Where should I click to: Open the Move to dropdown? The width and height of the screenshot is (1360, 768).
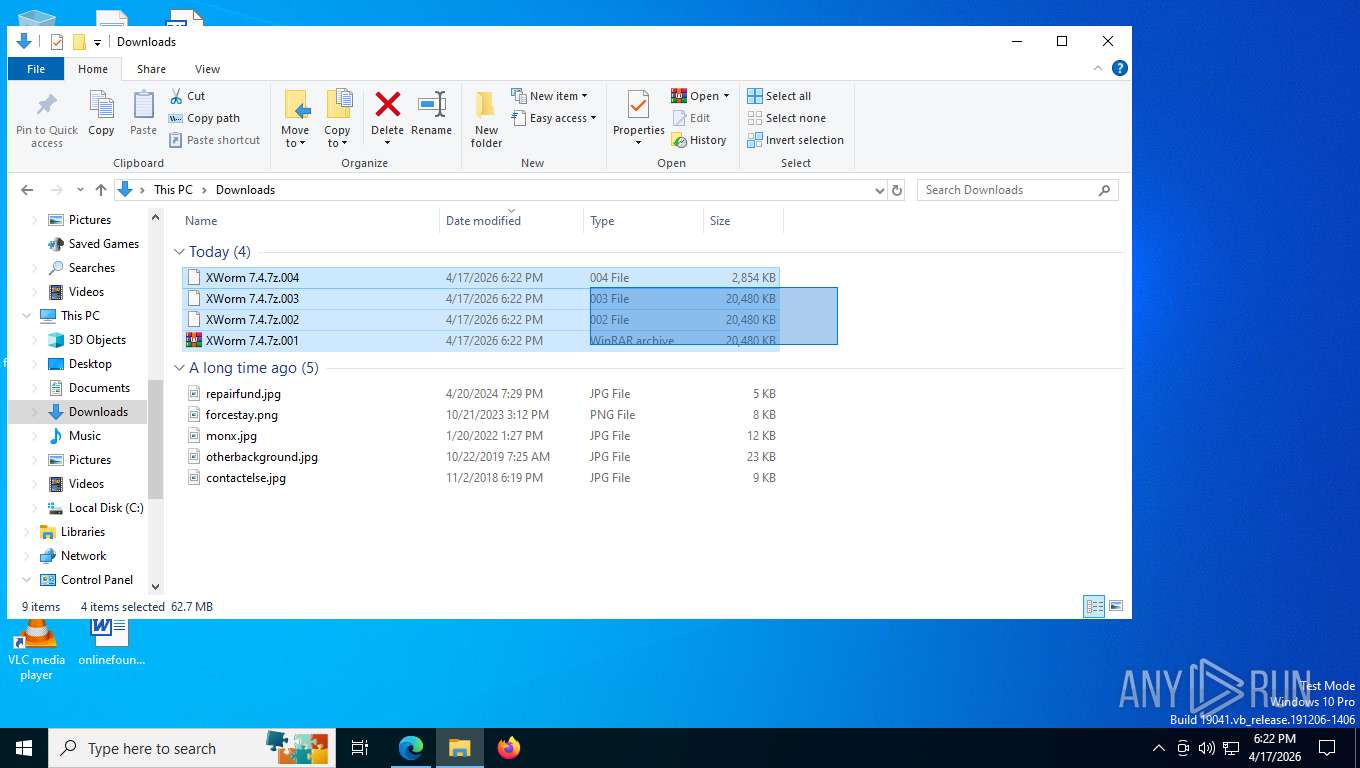tap(295, 137)
